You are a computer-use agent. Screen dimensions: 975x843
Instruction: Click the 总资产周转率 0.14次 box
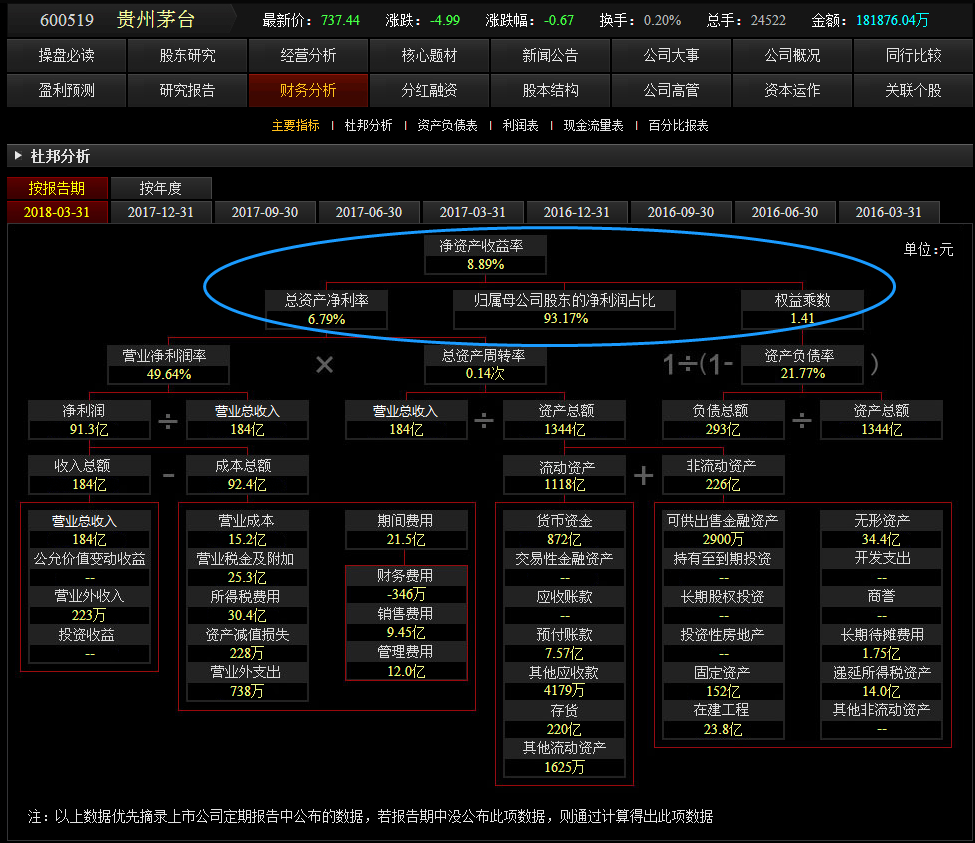[x=485, y=365]
